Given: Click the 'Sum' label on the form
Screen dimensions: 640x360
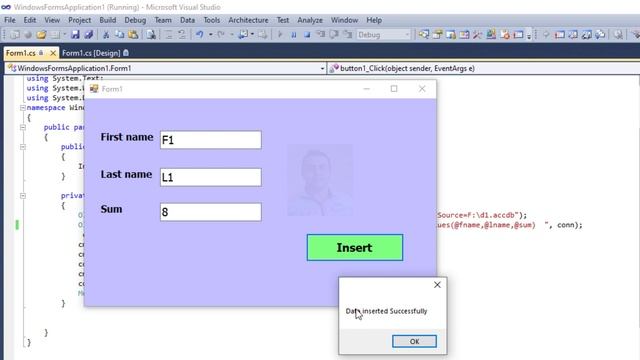Looking at the screenshot, I should click(111, 209).
